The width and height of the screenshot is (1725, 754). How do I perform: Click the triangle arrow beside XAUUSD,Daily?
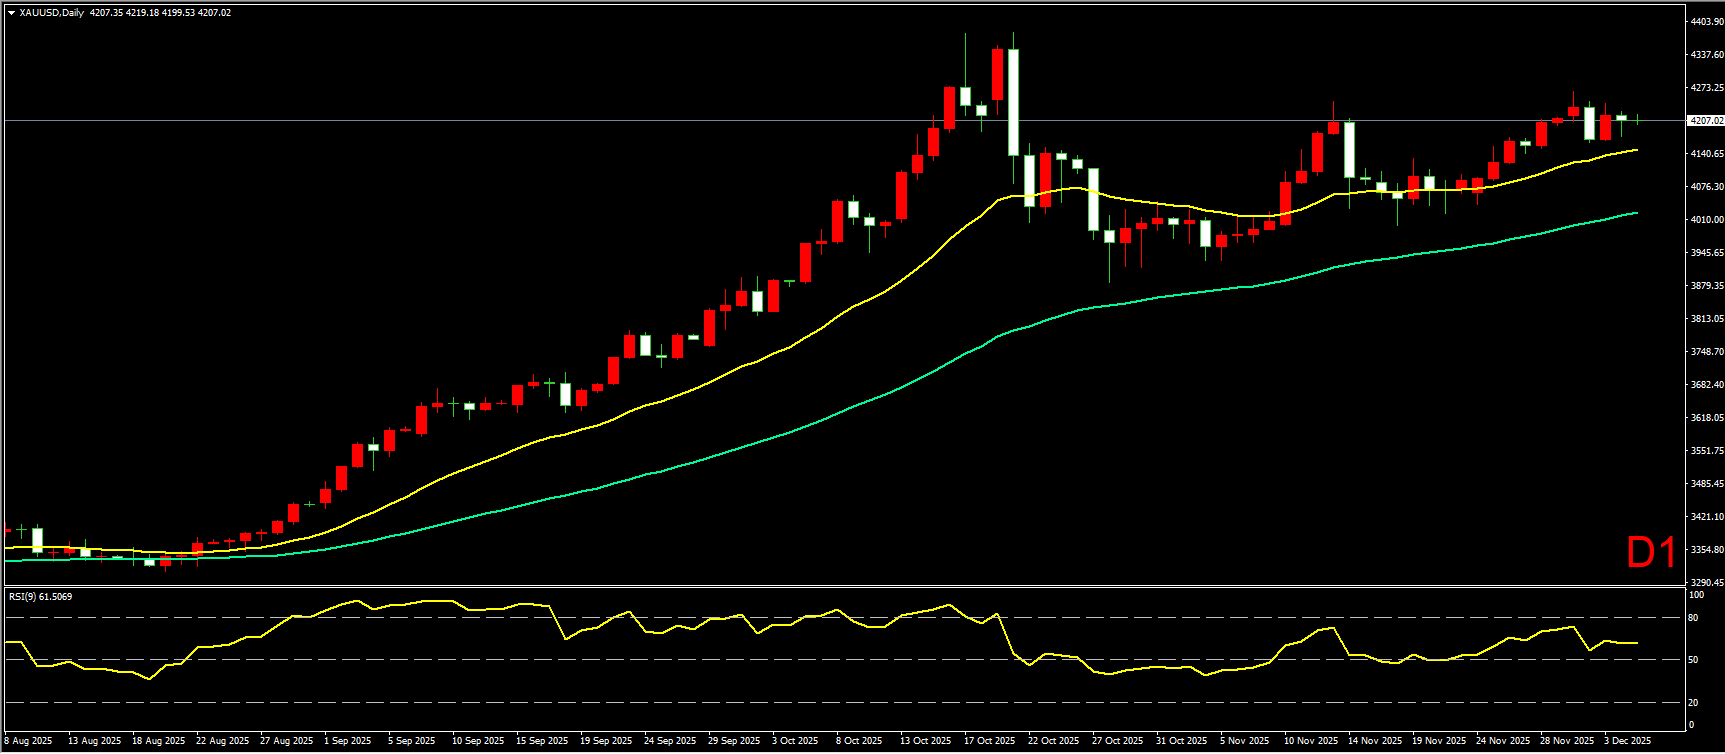pyautogui.click(x=11, y=13)
